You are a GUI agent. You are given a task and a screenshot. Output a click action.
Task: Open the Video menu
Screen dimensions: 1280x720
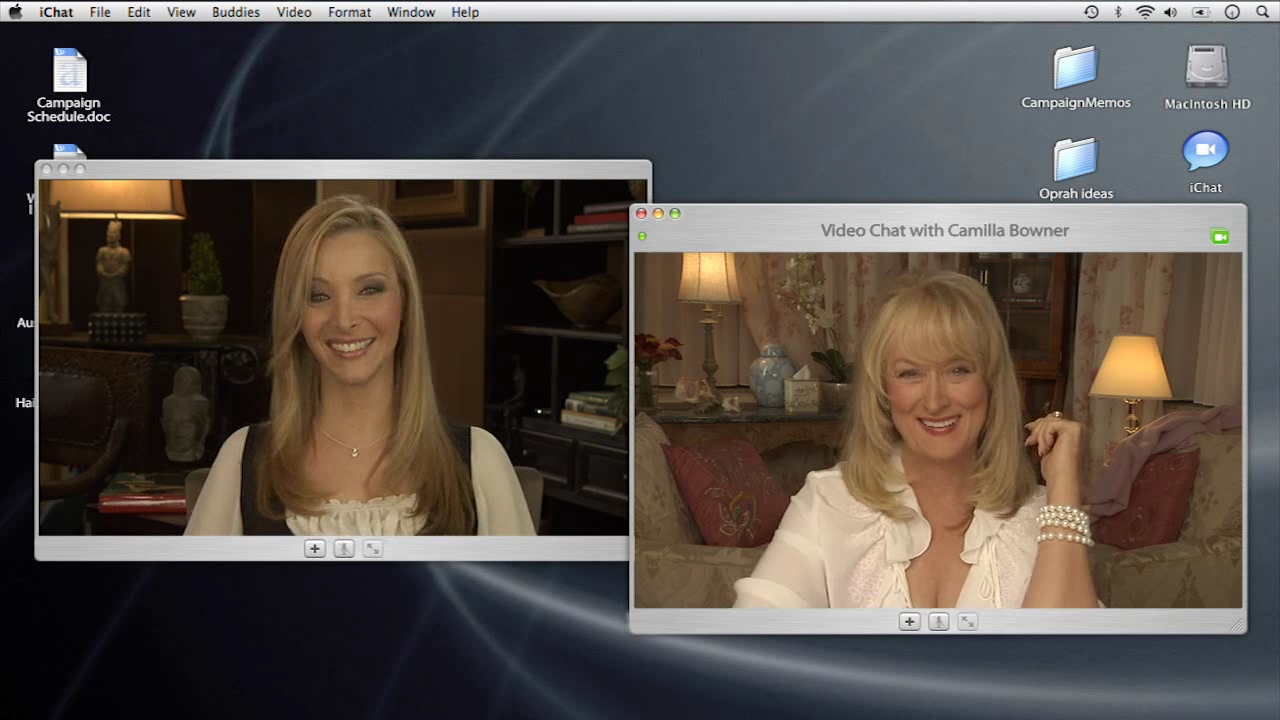294,12
